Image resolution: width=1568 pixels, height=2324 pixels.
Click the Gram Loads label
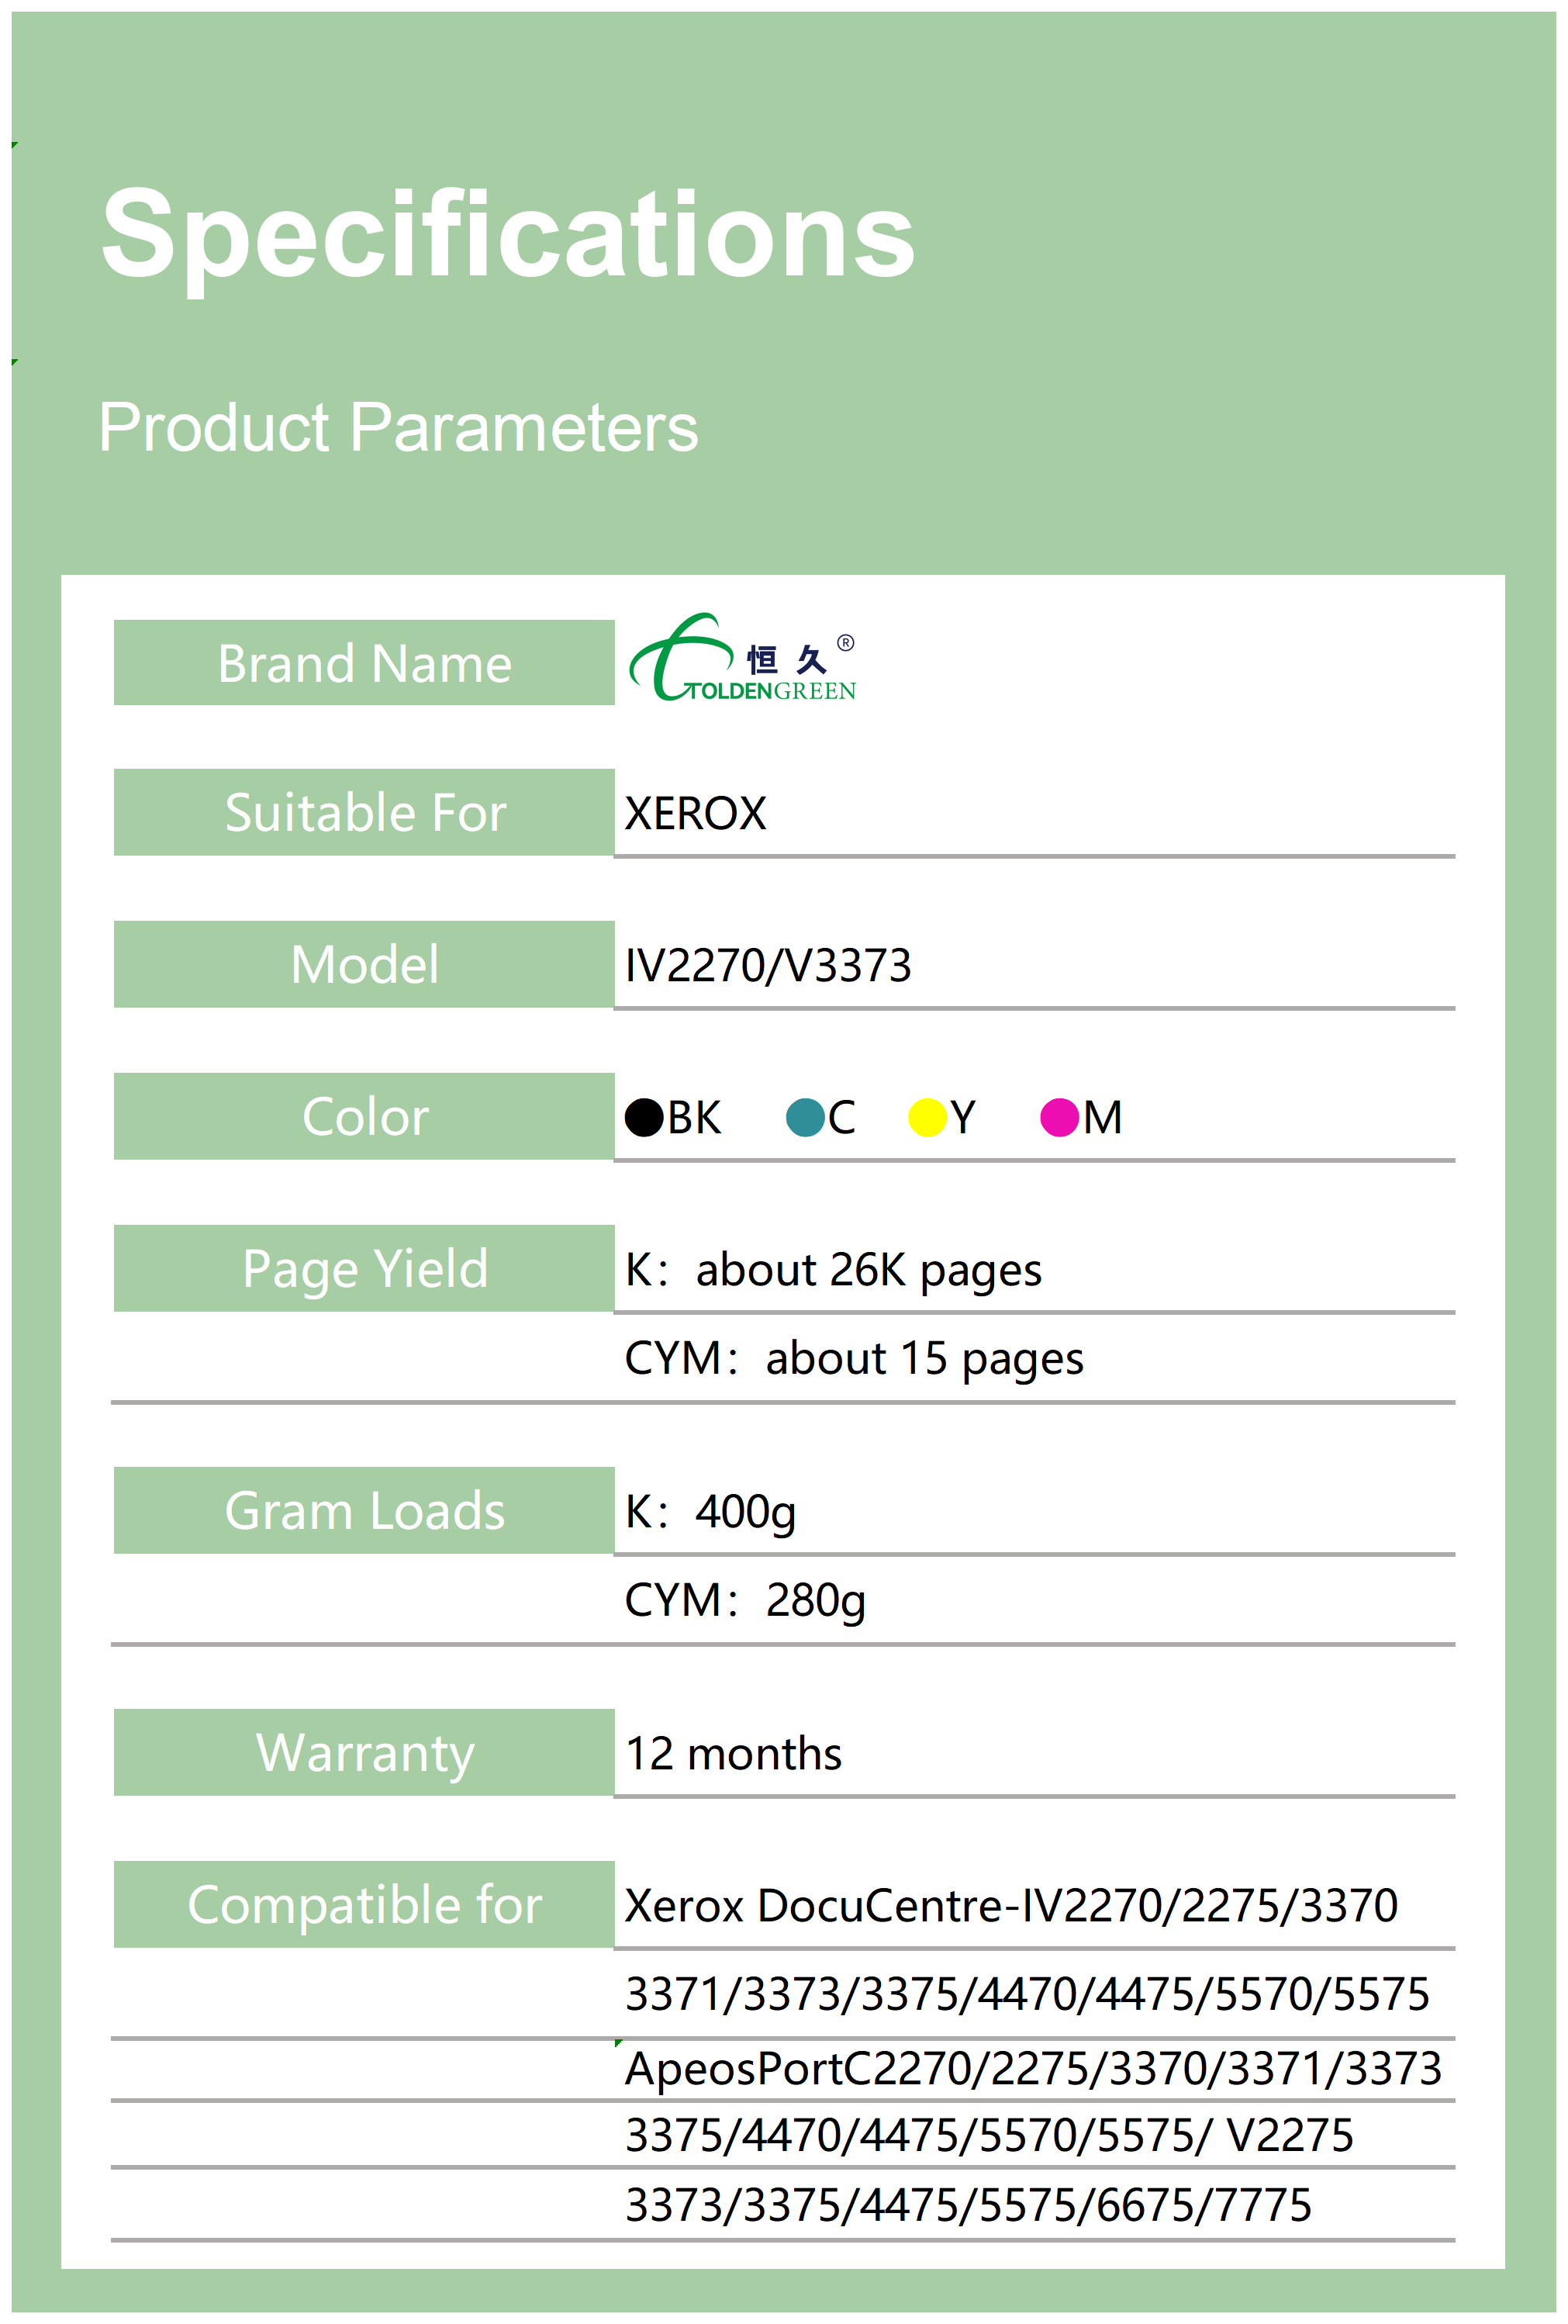tap(364, 1510)
